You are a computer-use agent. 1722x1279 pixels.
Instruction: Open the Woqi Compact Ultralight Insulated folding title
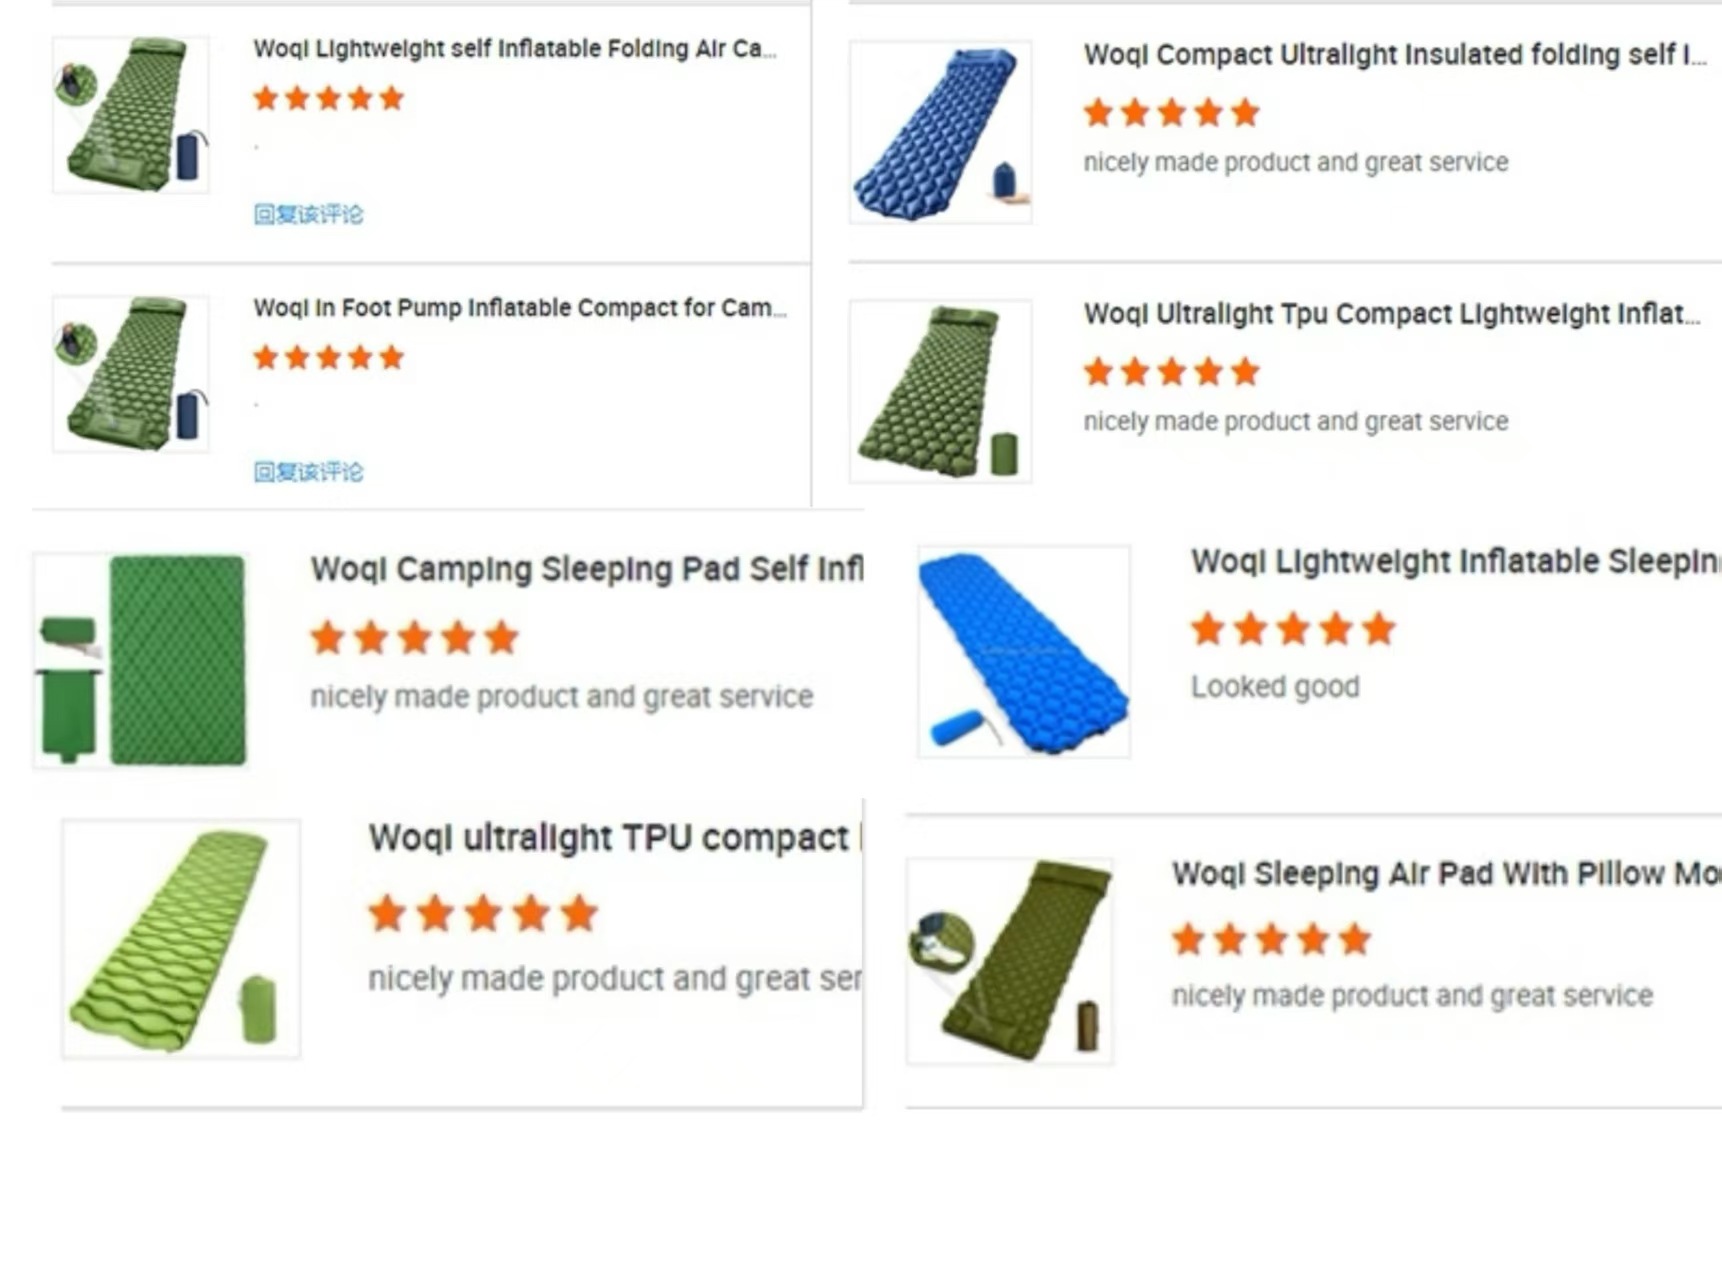pos(1395,55)
